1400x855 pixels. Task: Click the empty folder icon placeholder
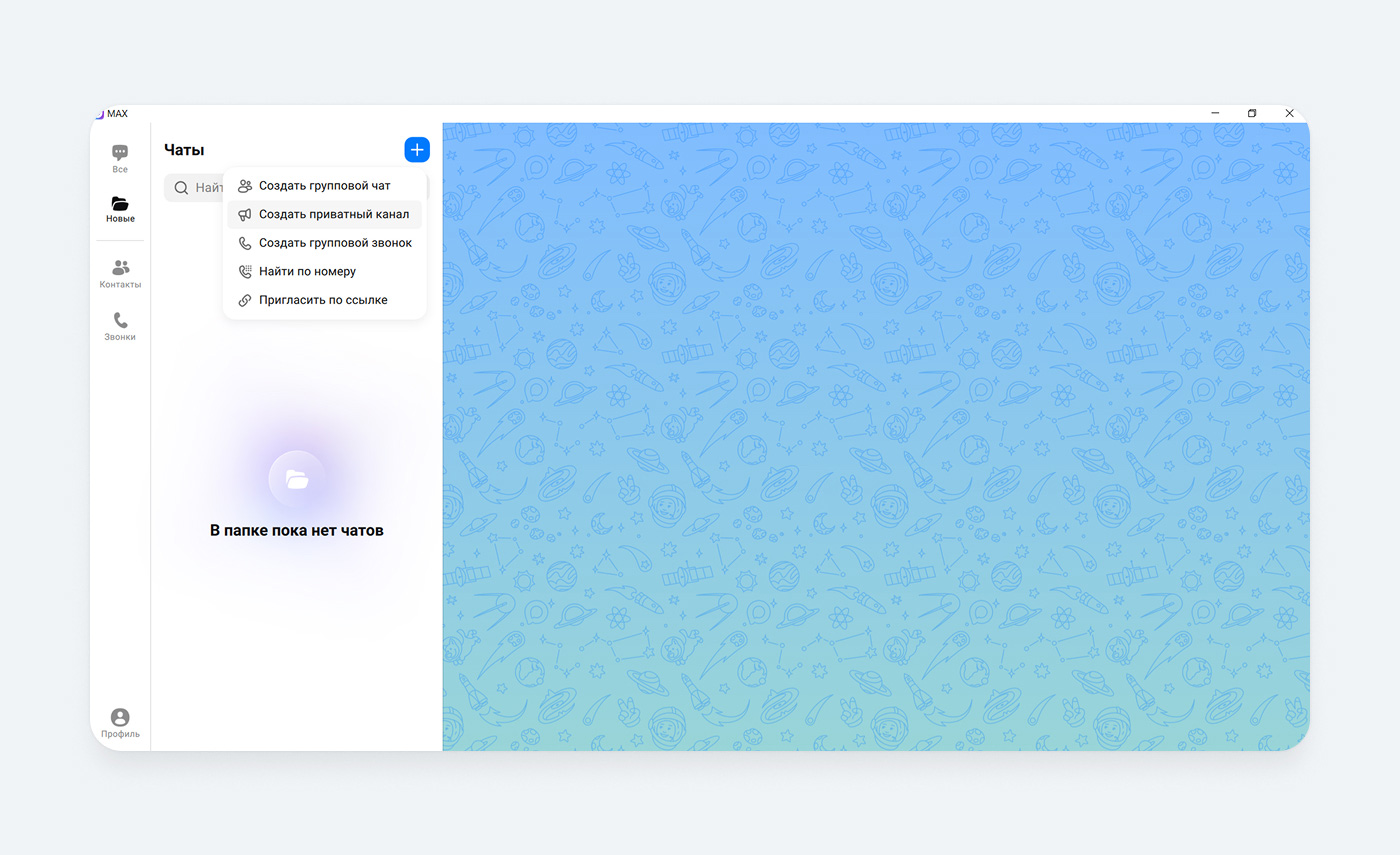(x=297, y=479)
